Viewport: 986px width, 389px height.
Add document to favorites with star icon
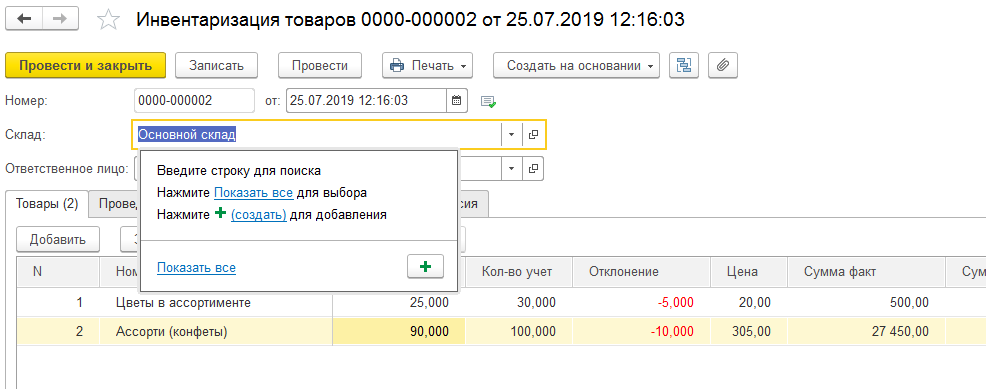click(x=108, y=19)
